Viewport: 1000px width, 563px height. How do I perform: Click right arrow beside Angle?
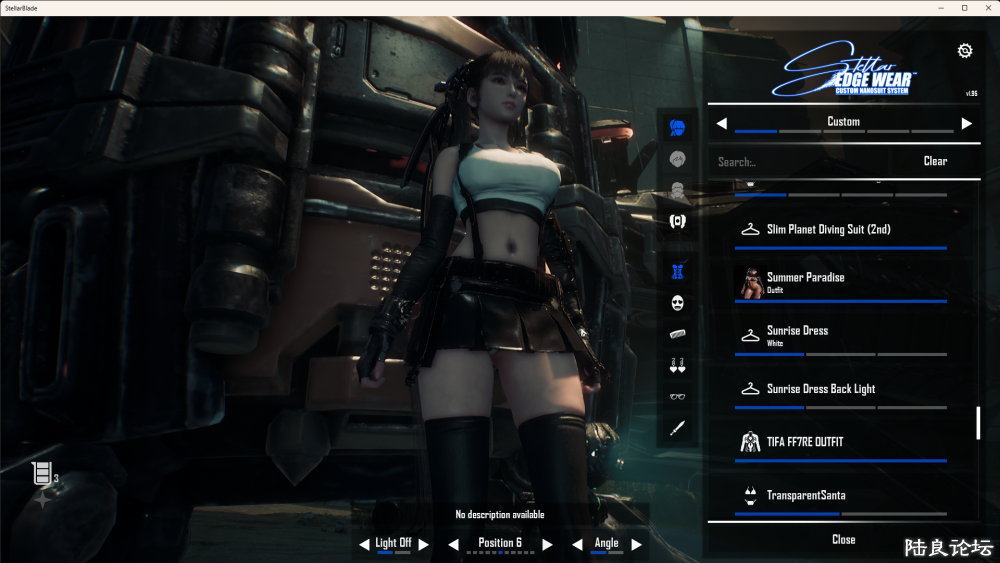[636, 545]
